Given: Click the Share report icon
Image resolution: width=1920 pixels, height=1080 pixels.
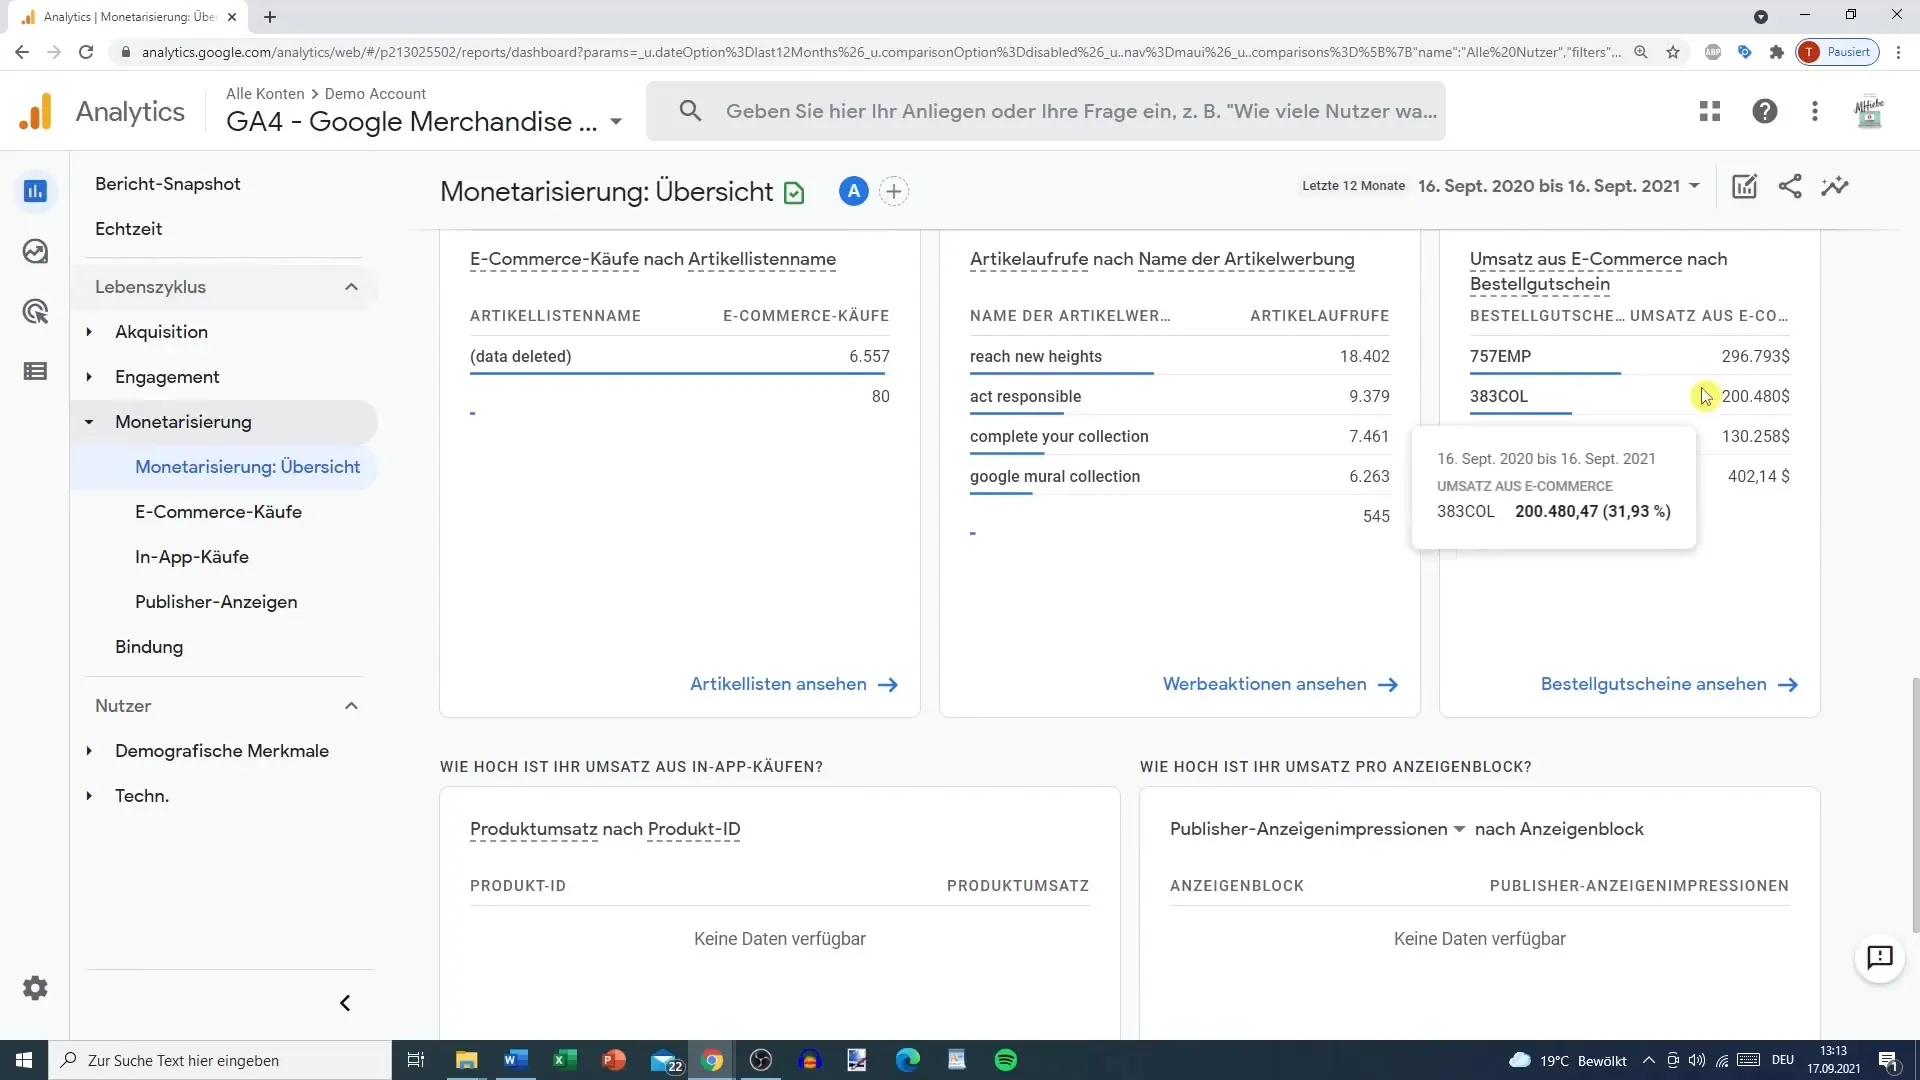Looking at the screenshot, I should (1790, 186).
